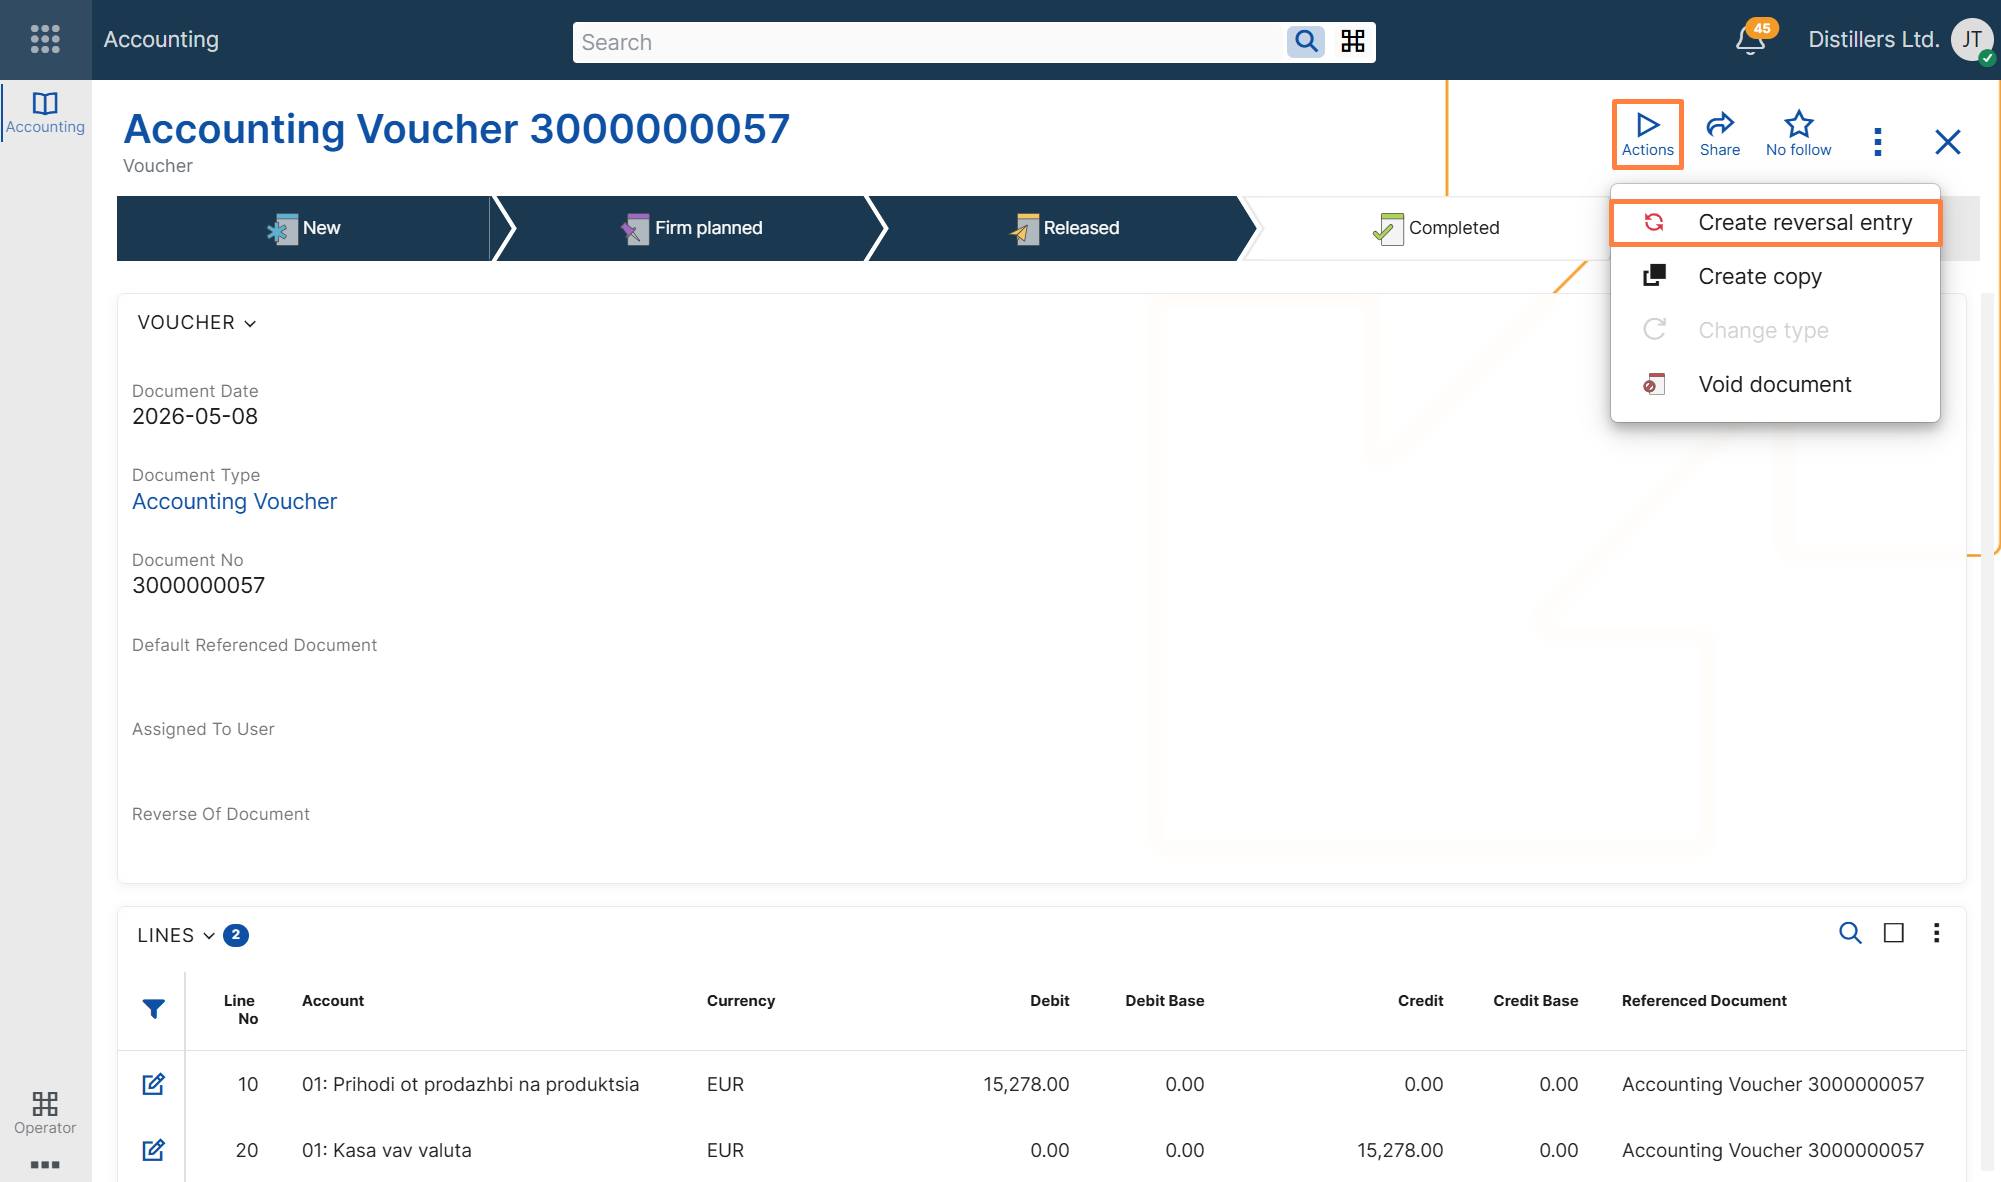This screenshot has height=1182, width=2001.
Task: Select Void document menu entry
Action: pos(1775,384)
